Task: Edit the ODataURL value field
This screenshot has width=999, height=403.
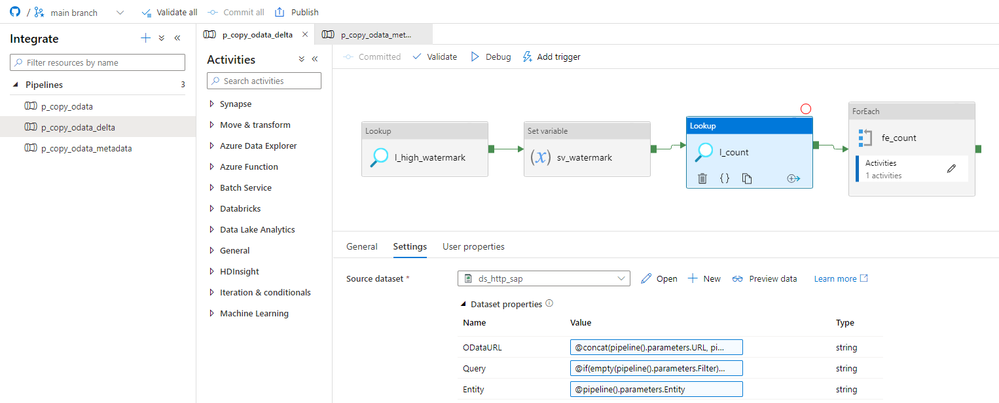Action: pyautogui.click(x=657, y=348)
